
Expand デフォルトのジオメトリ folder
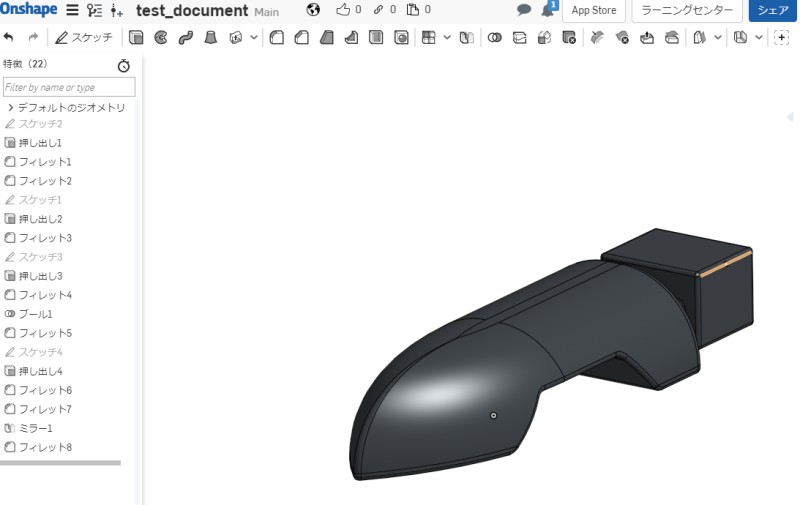(x=10, y=108)
